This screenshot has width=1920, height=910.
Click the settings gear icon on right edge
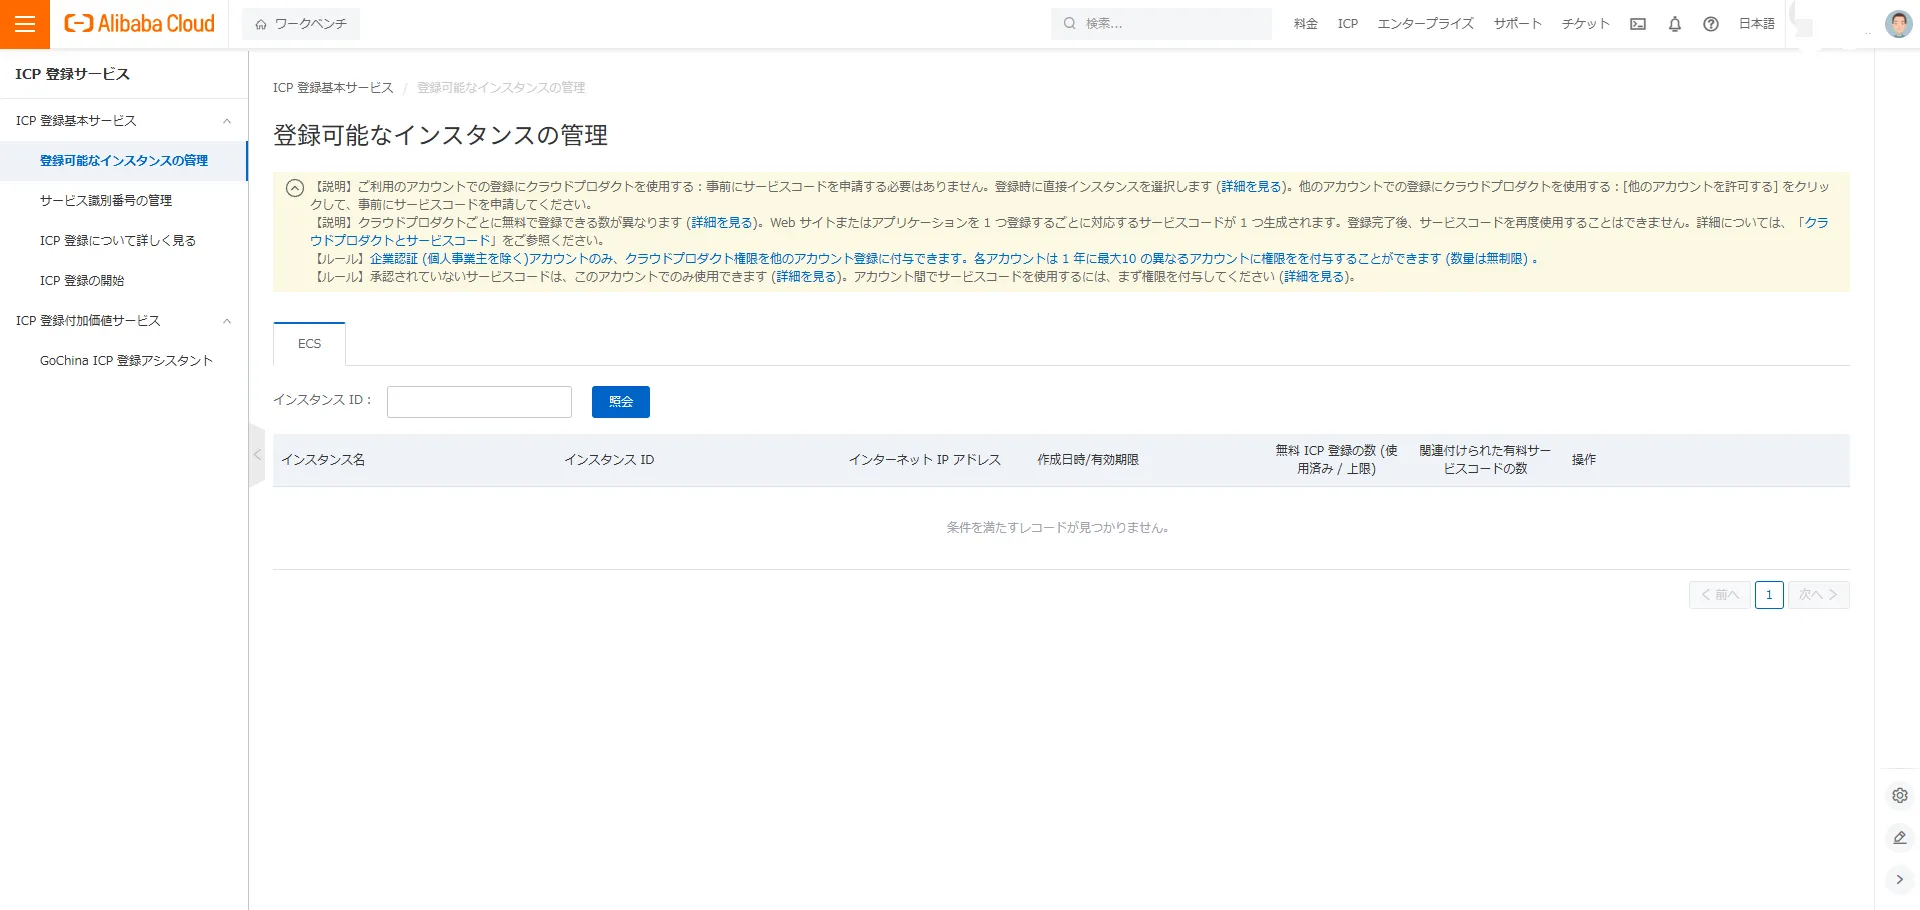point(1900,795)
